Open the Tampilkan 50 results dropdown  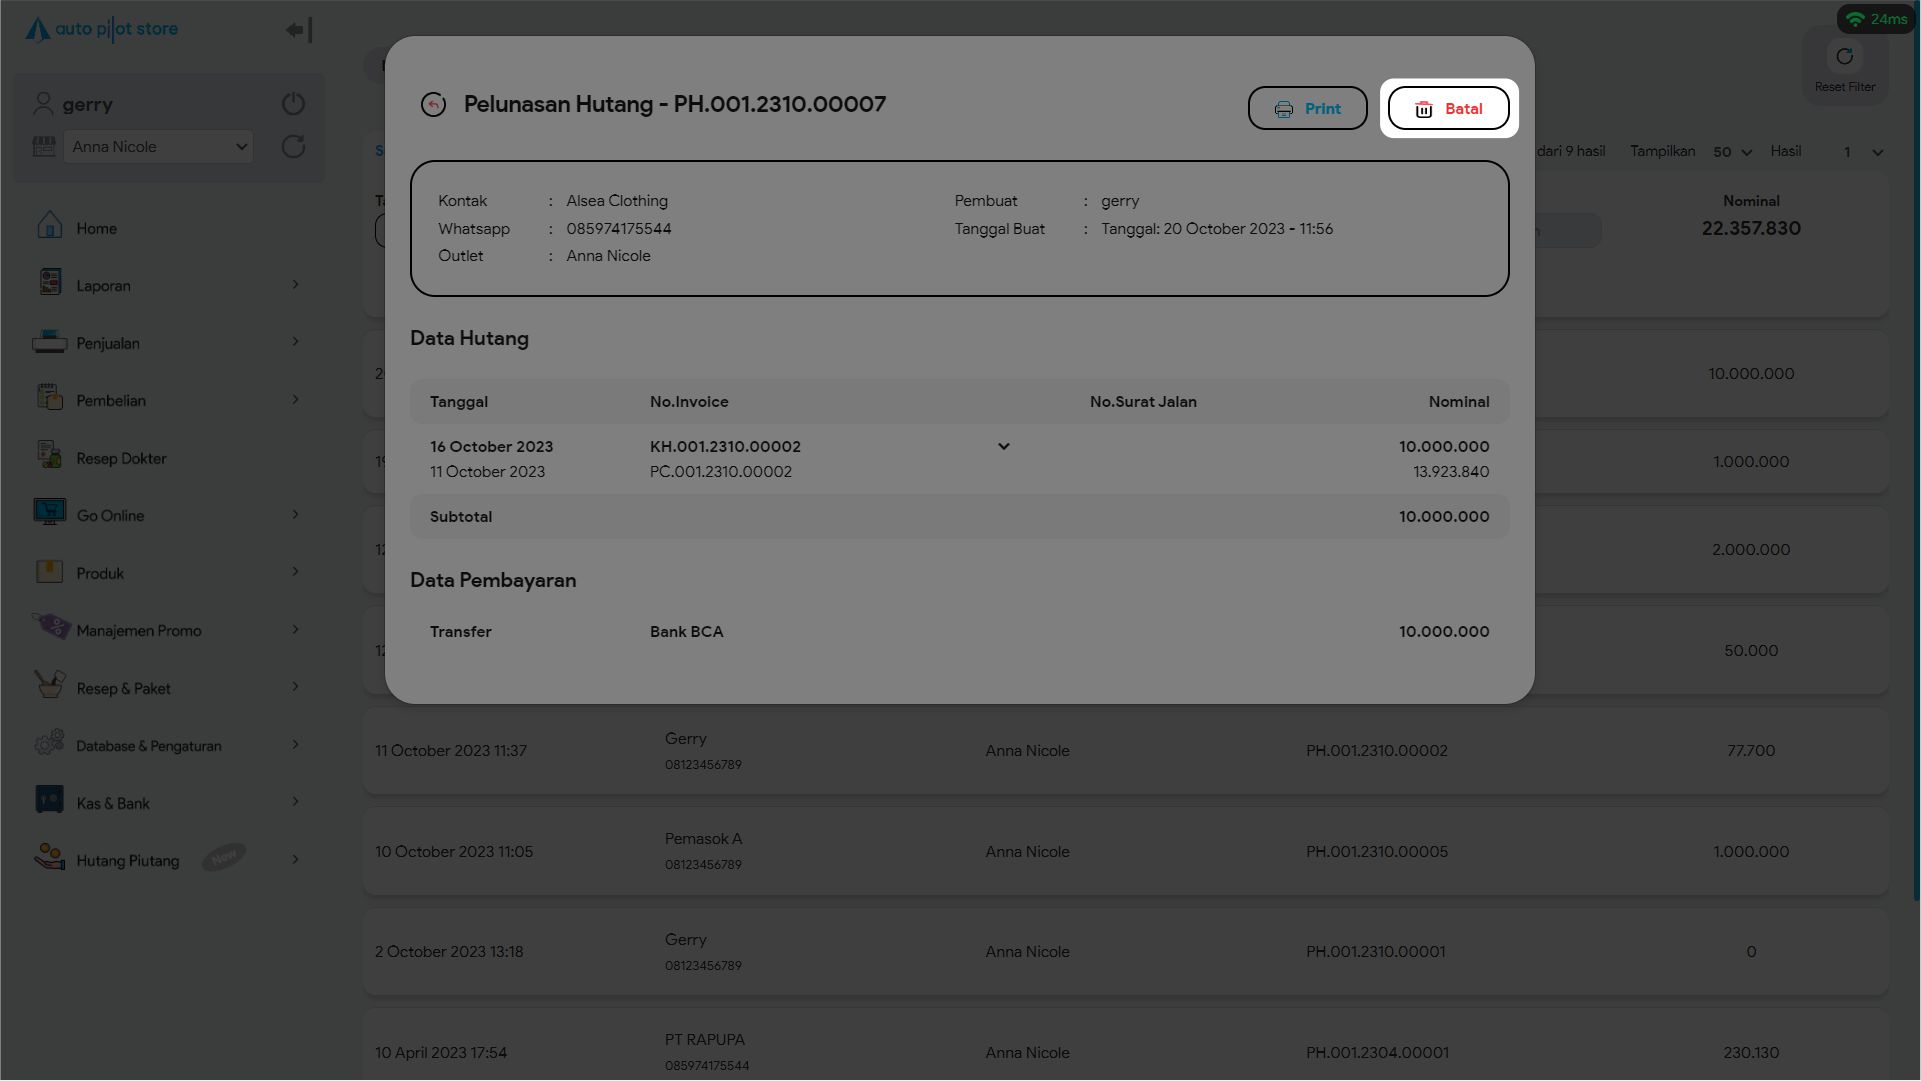click(1732, 153)
